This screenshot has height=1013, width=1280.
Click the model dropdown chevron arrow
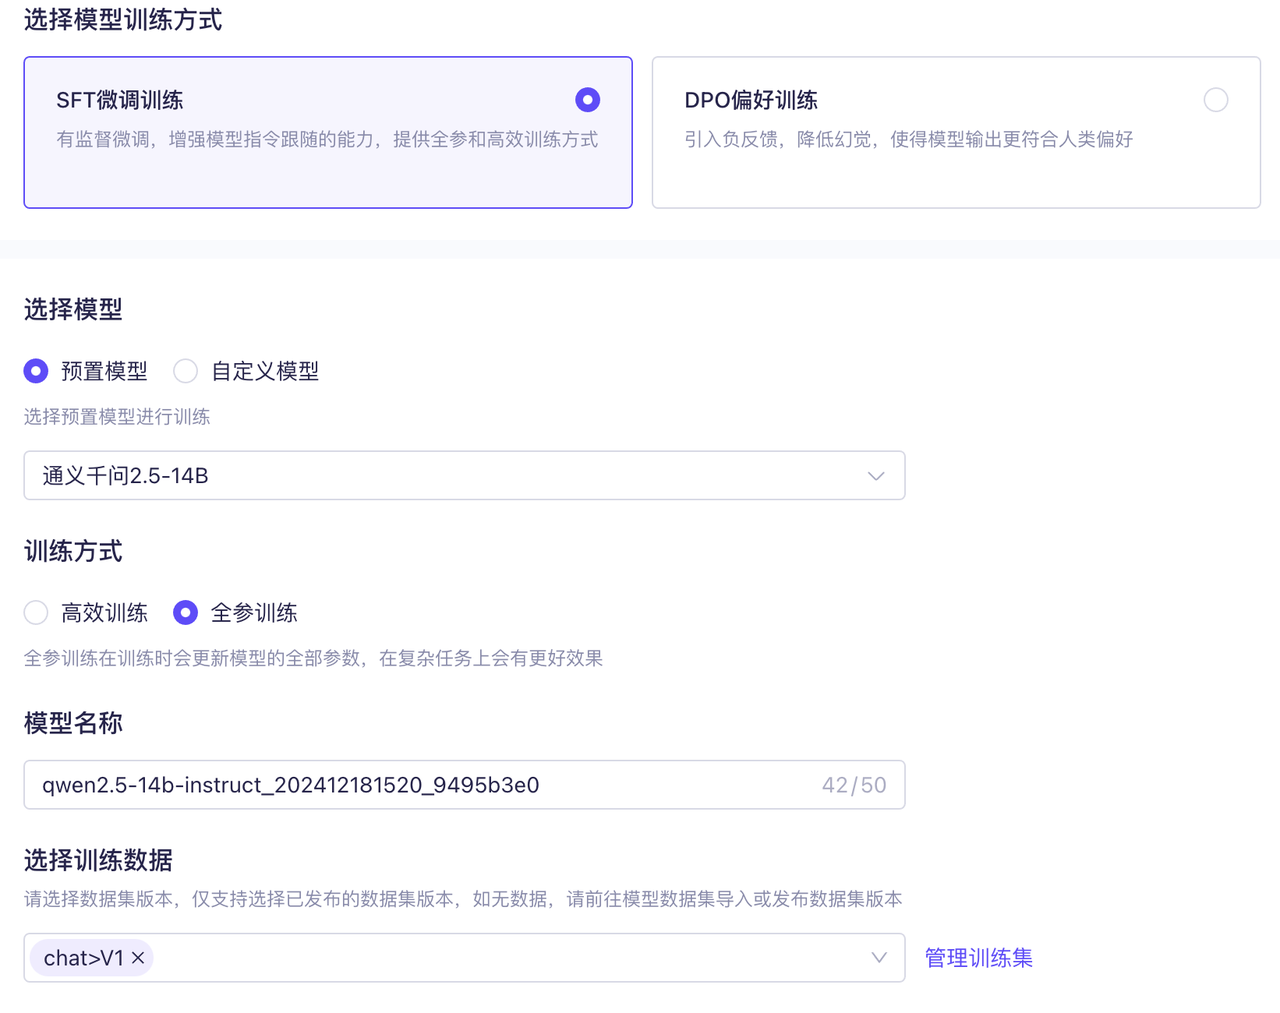pos(876,476)
